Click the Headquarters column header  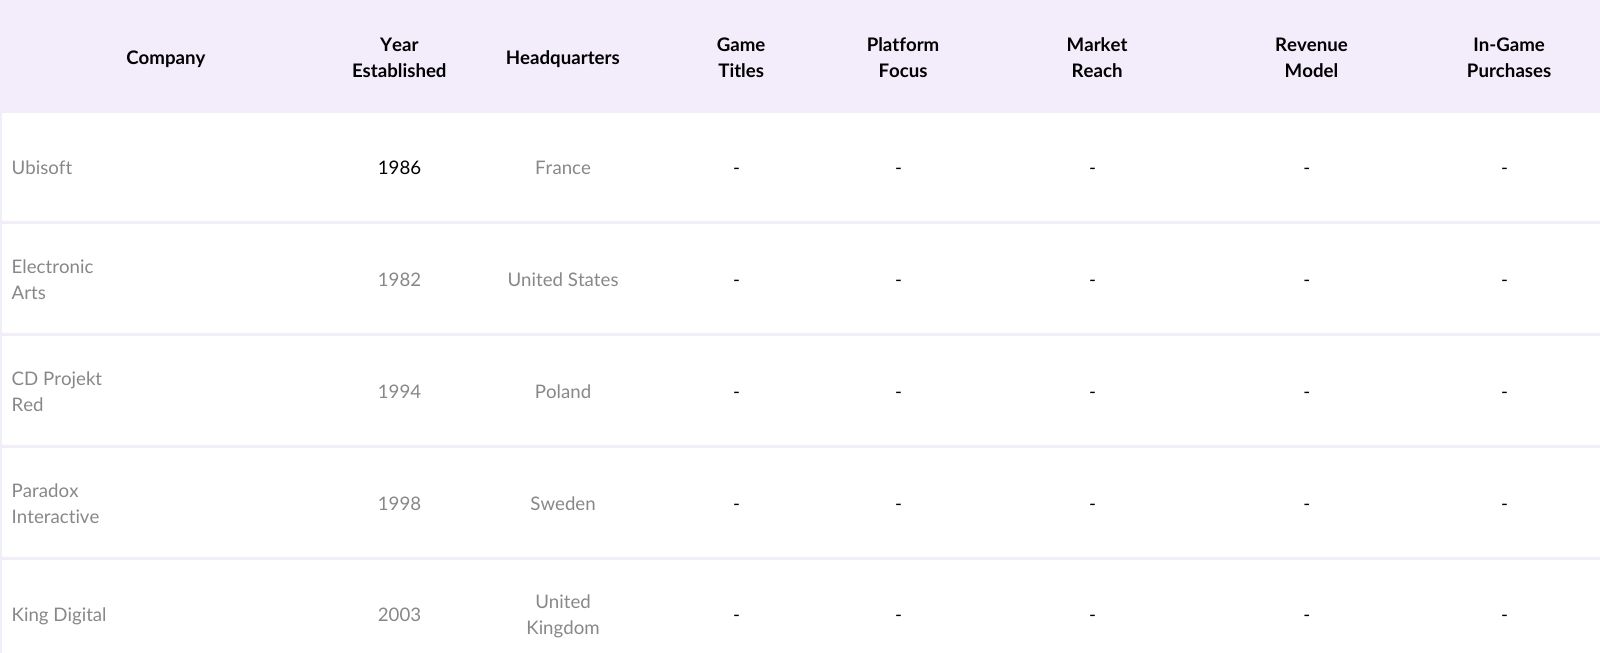click(x=562, y=57)
